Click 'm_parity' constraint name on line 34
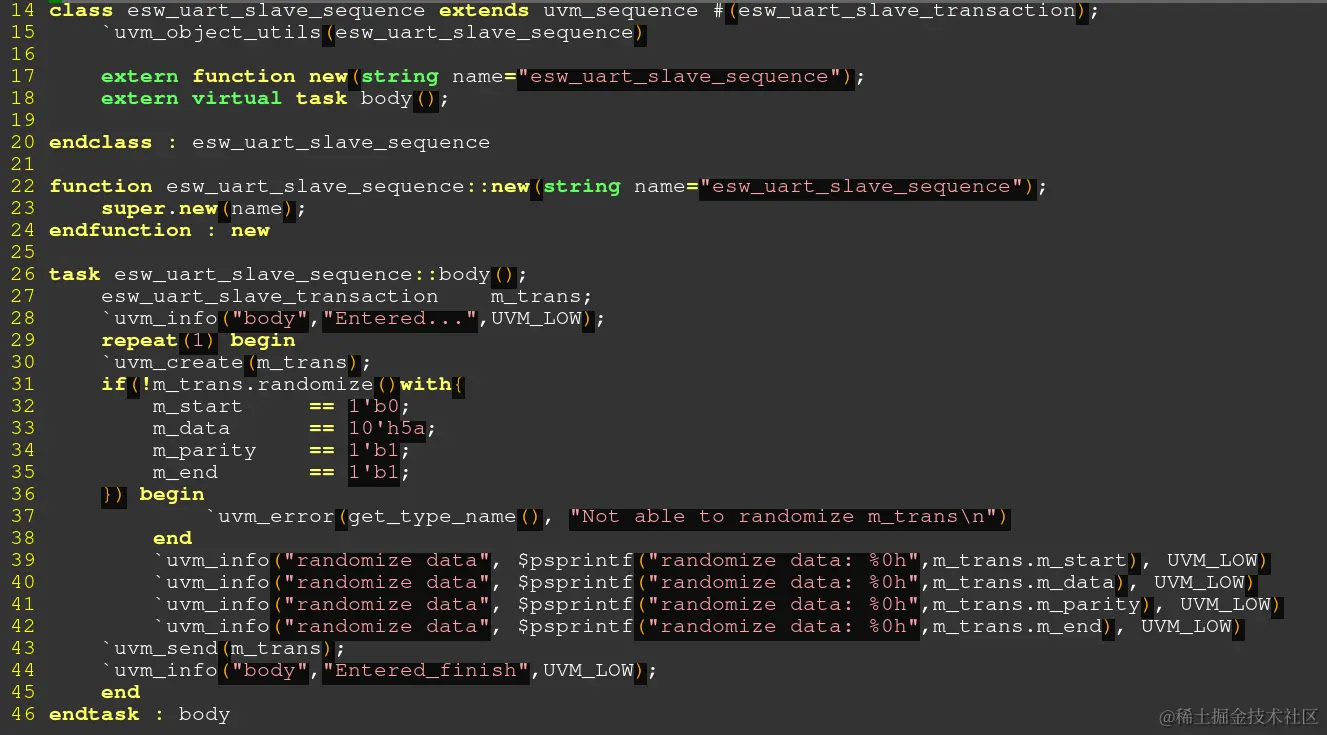The height and width of the screenshot is (735, 1327). click(x=205, y=450)
